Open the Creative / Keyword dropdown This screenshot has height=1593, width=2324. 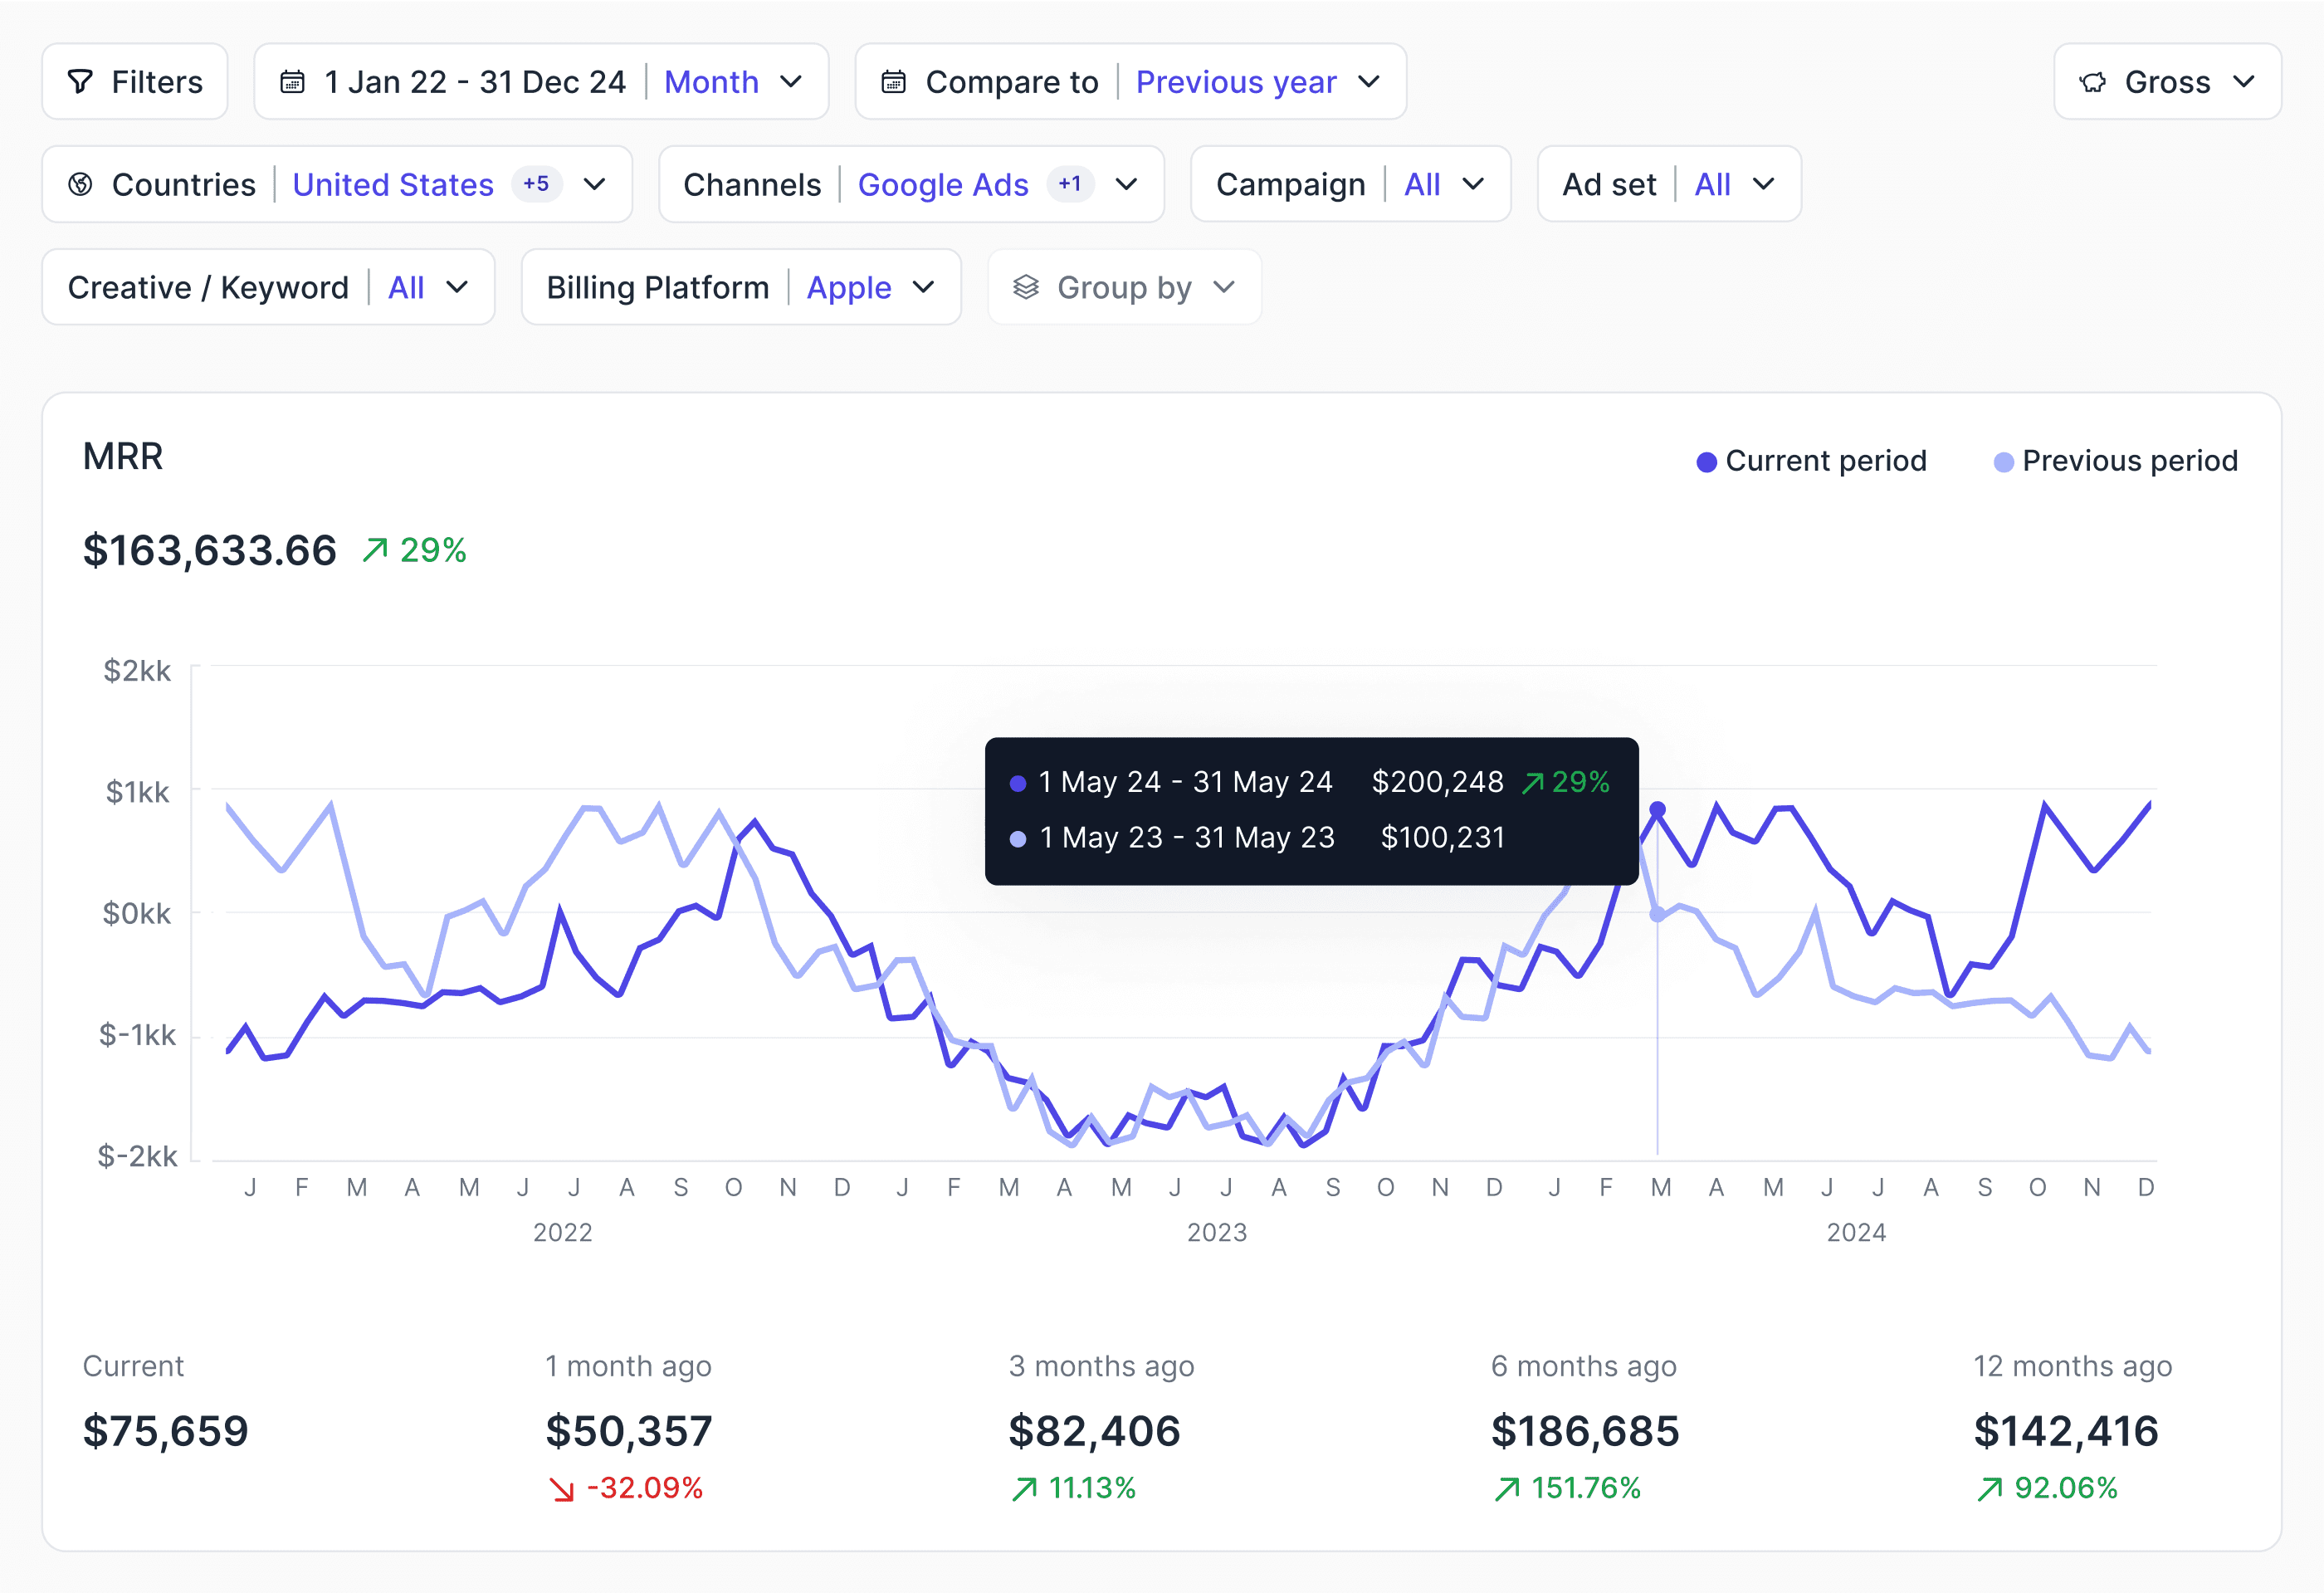tap(268, 287)
